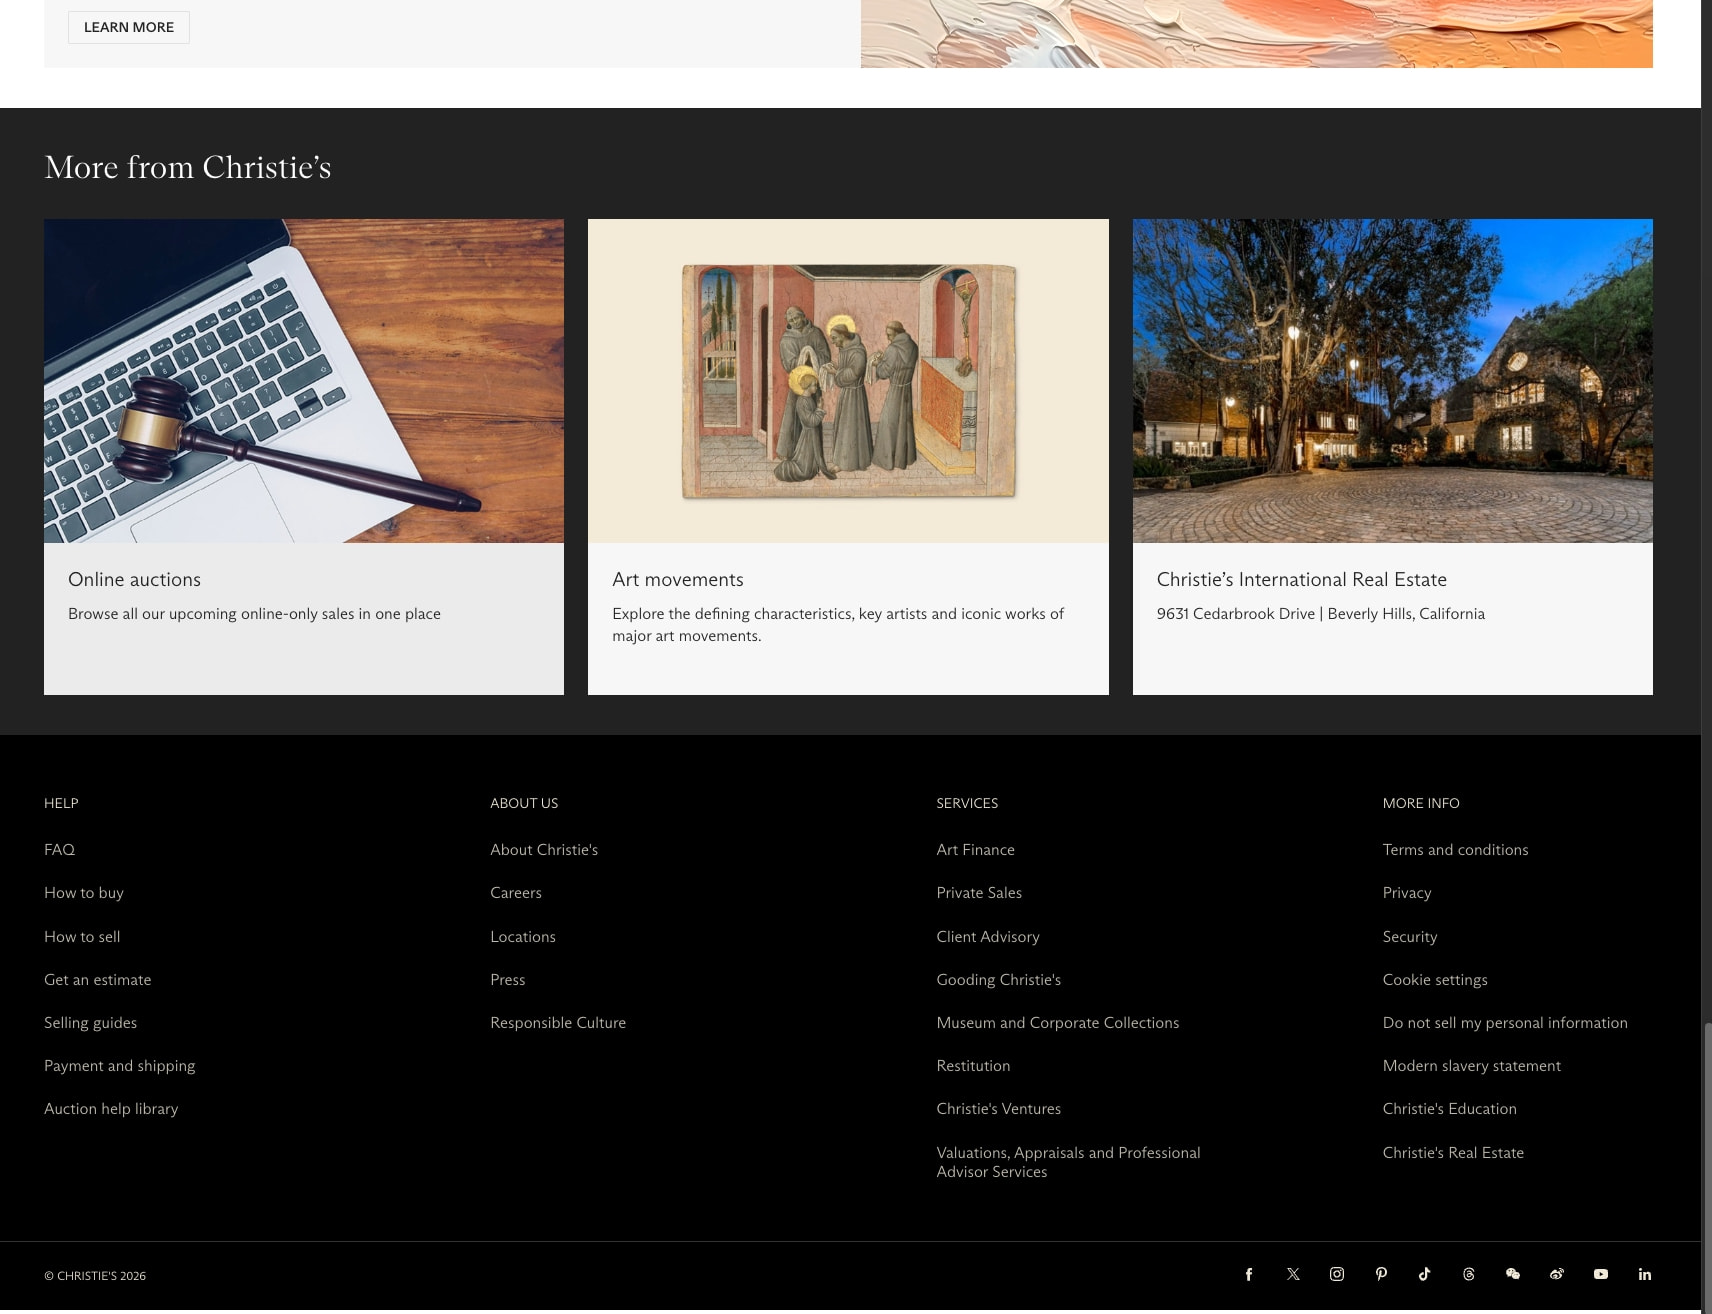Open the FAQ footer link
Viewport: 1712px width, 1314px height.
[59, 849]
